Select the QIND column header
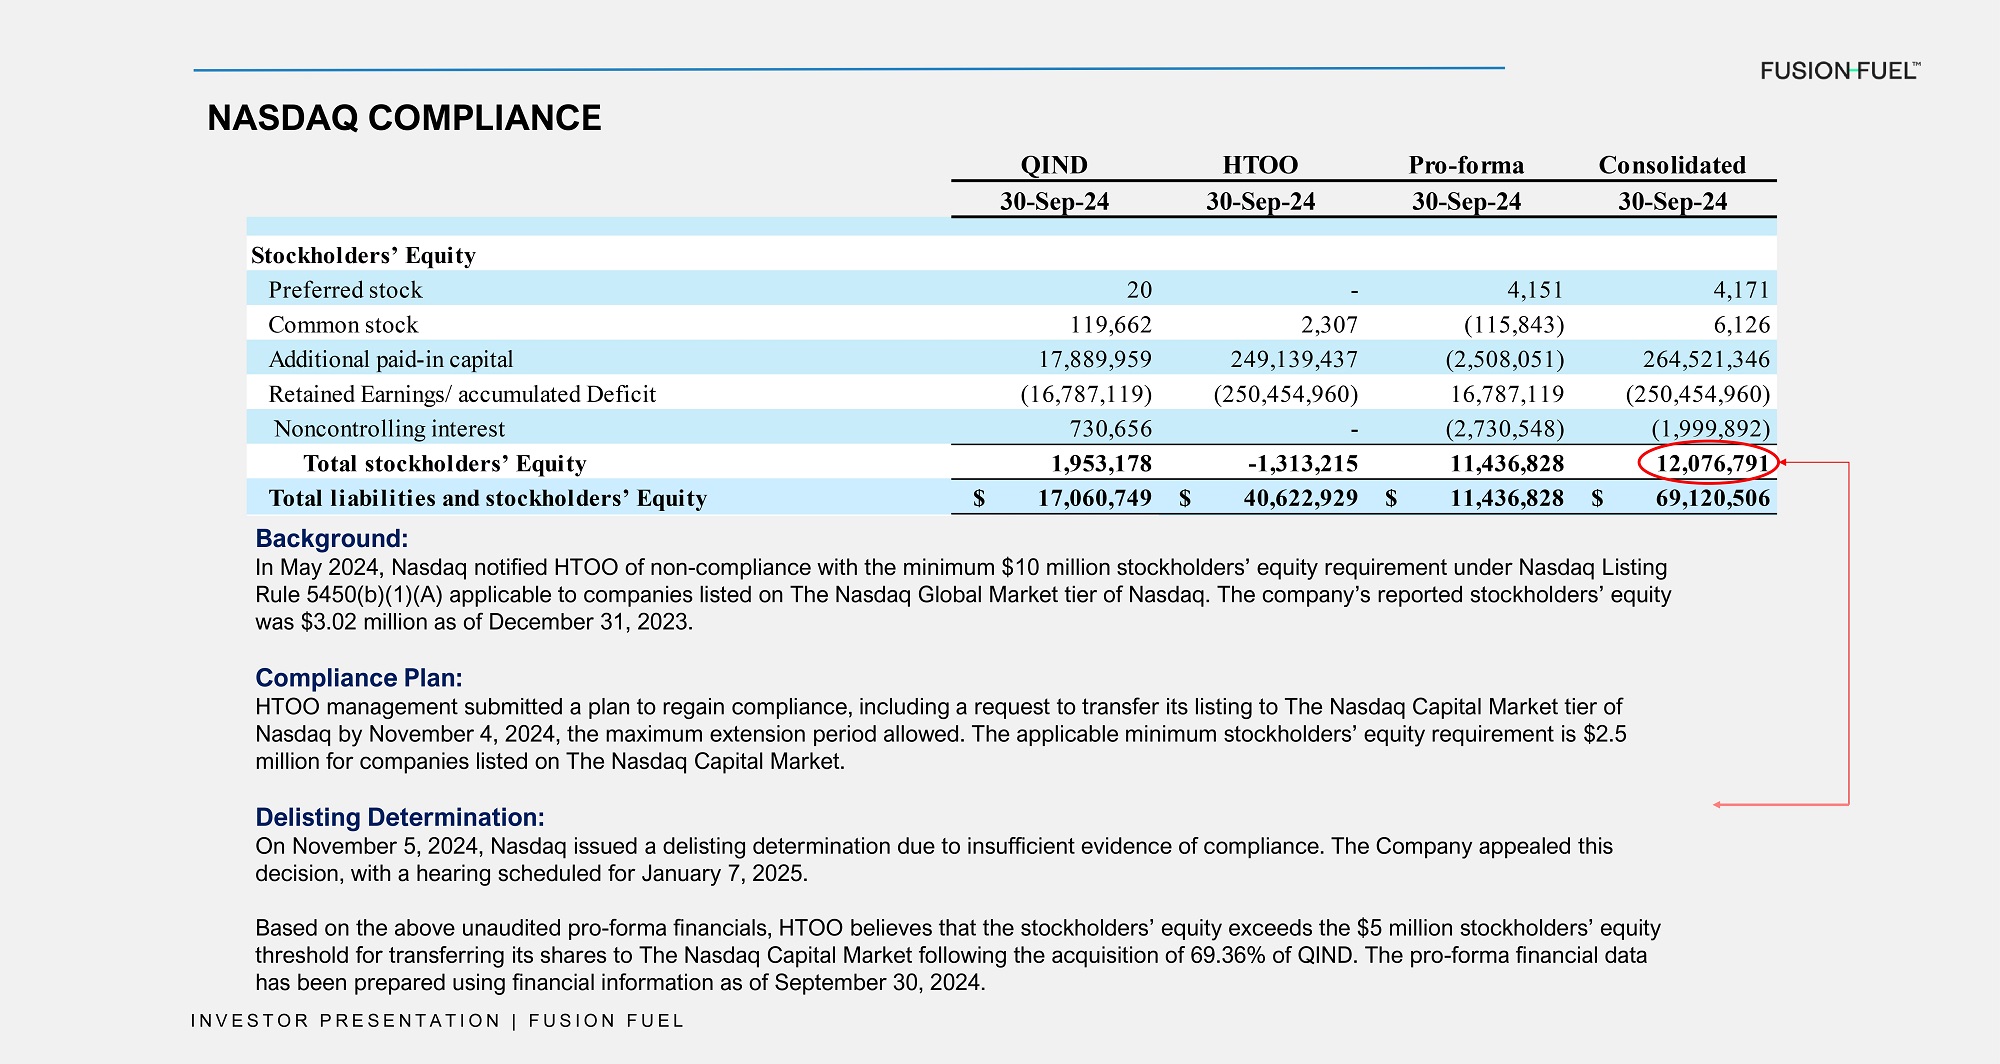 pos(1053,165)
